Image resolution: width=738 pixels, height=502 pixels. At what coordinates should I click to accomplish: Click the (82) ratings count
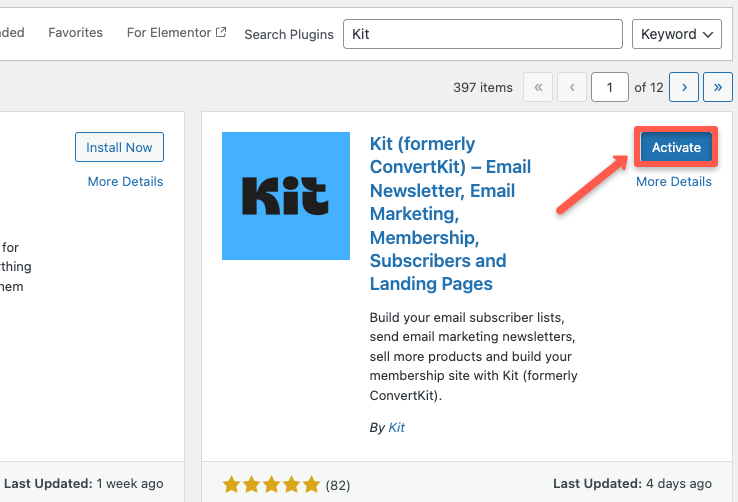pos(338,486)
